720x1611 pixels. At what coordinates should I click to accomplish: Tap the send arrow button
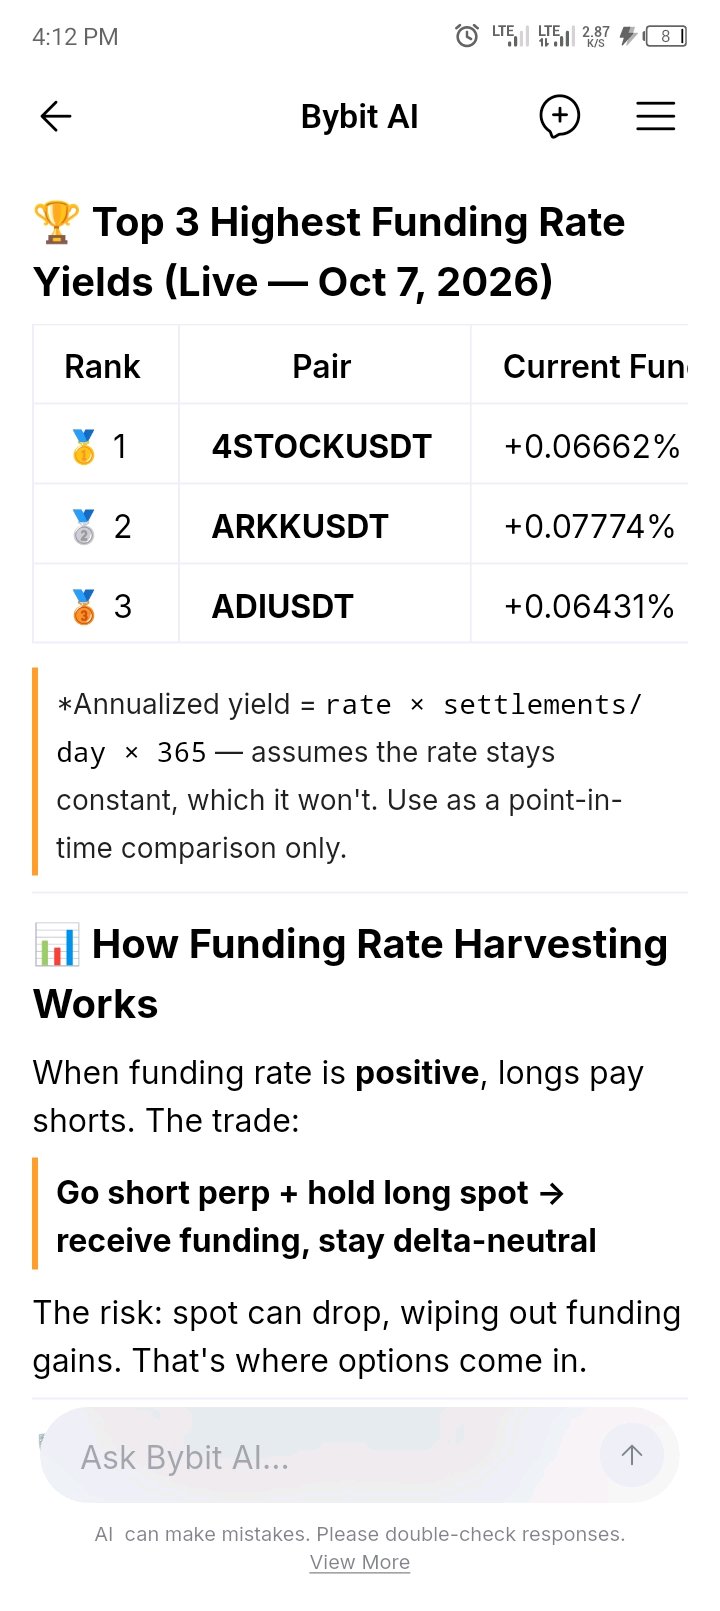(631, 1455)
